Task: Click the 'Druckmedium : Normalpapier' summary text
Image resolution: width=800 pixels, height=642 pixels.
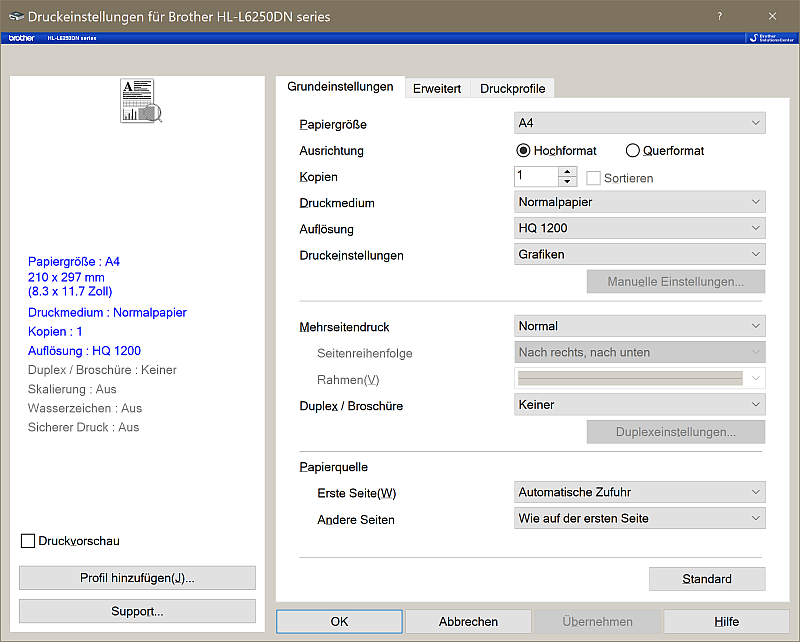Action: (x=107, y=312)
